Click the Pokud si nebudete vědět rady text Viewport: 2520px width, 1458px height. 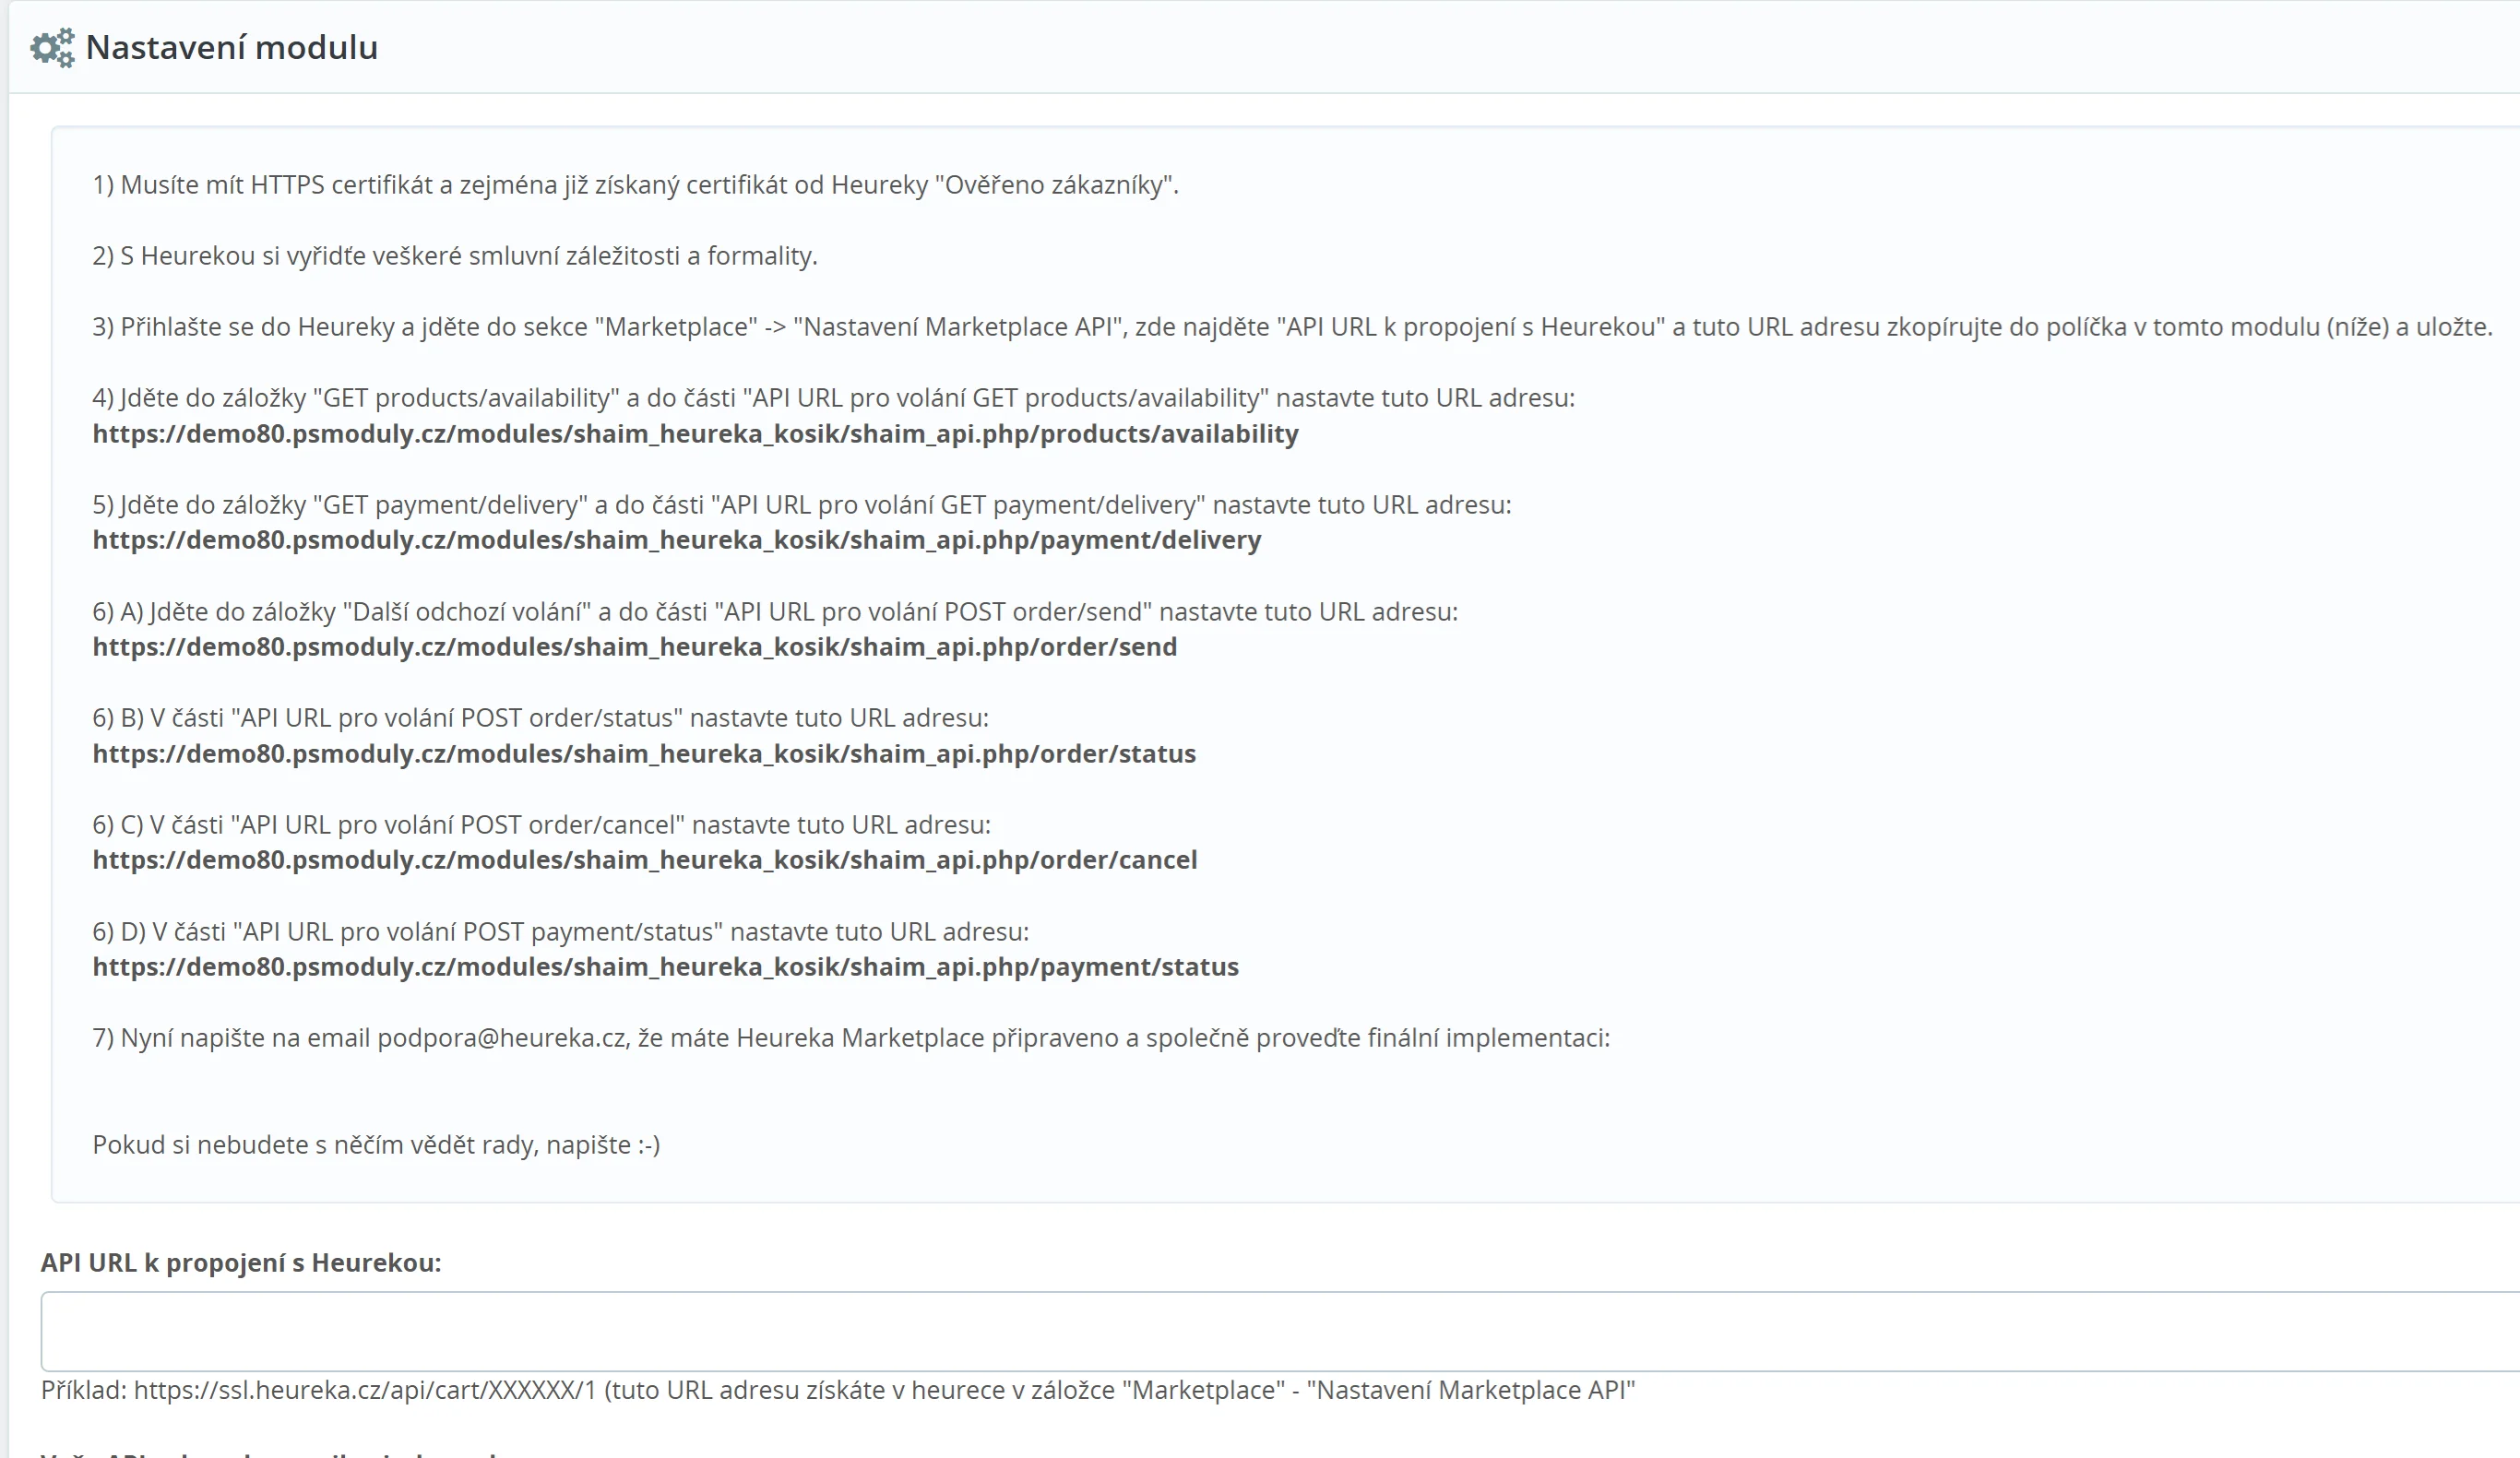pyautogui.click(x=376, y=1145)
